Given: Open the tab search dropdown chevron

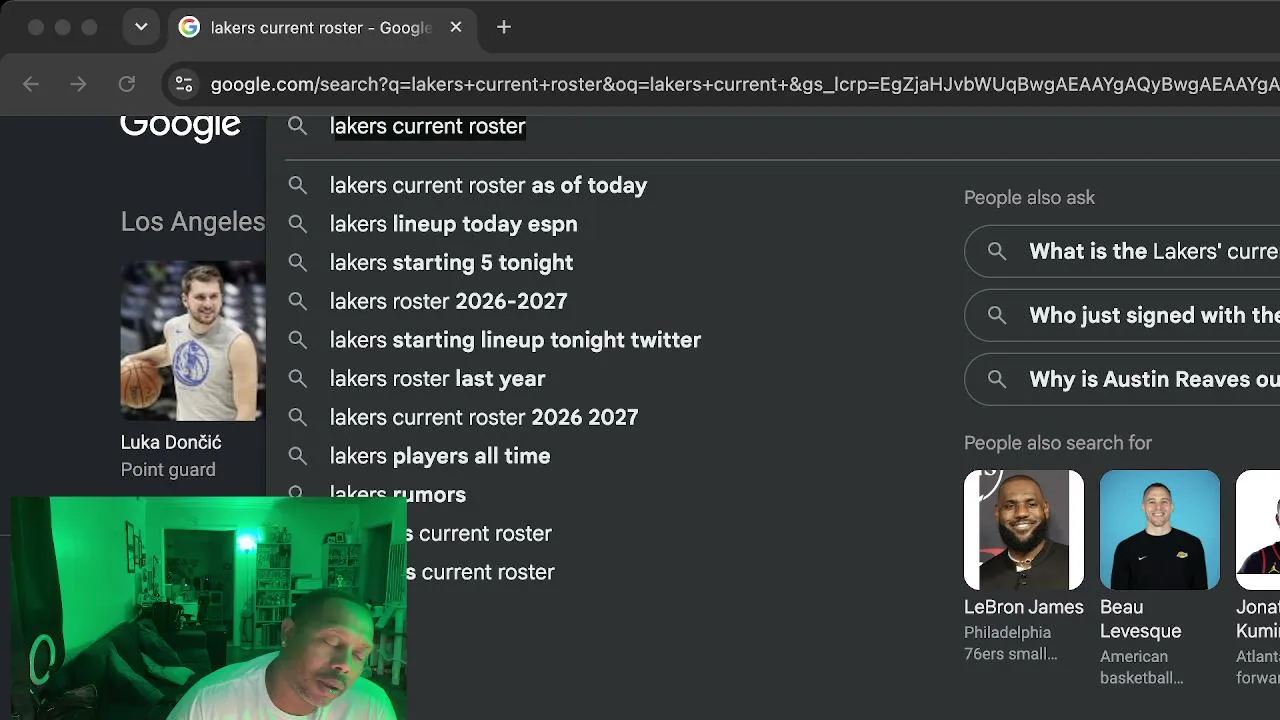Looking at the screenshot, I should (141, 27).
